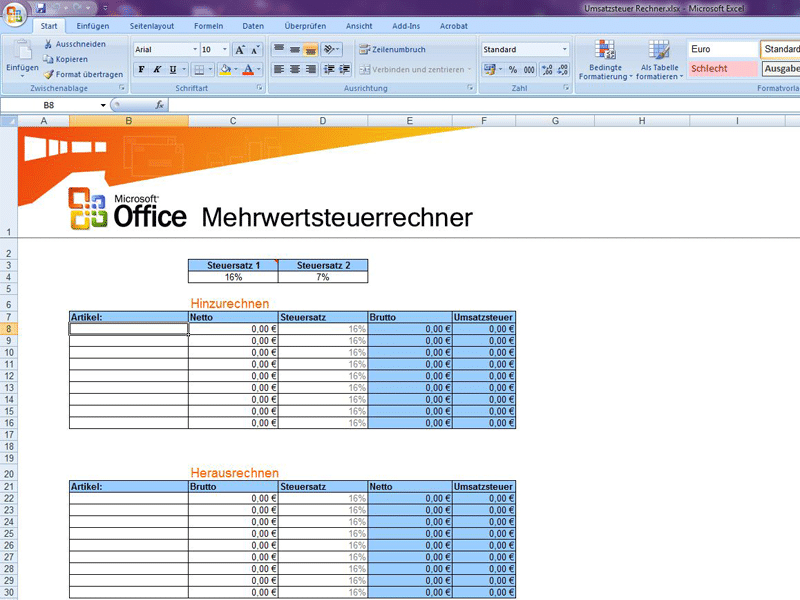Open the Arial font name dropdown
The height and width of the screenshot is (600, 800).
click(x=195, y=49)
